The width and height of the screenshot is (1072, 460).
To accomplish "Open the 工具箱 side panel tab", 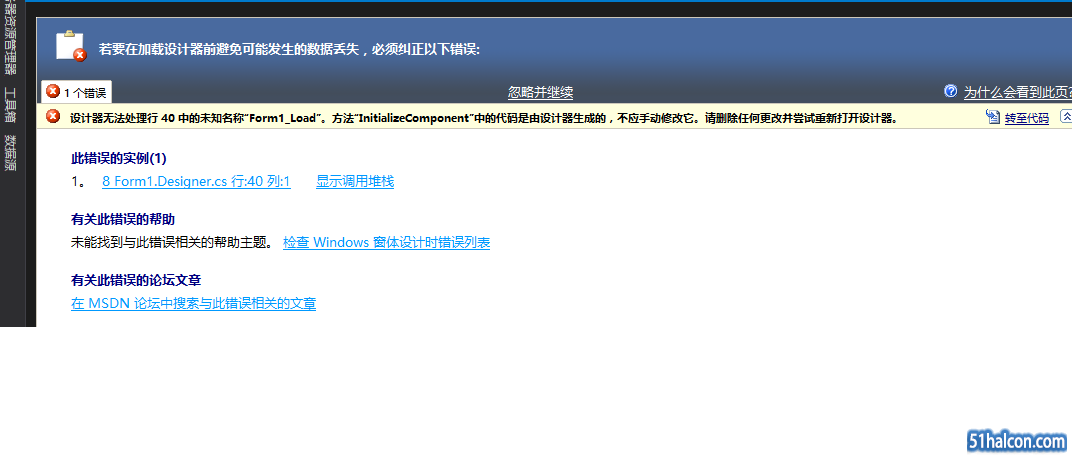I will [10, 105].
